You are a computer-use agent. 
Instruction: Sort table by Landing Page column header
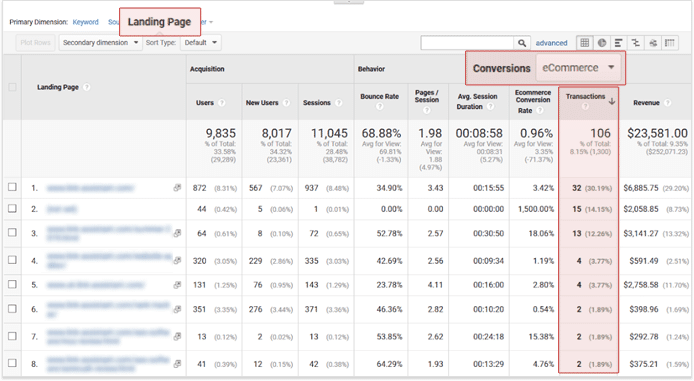(58, 87)
